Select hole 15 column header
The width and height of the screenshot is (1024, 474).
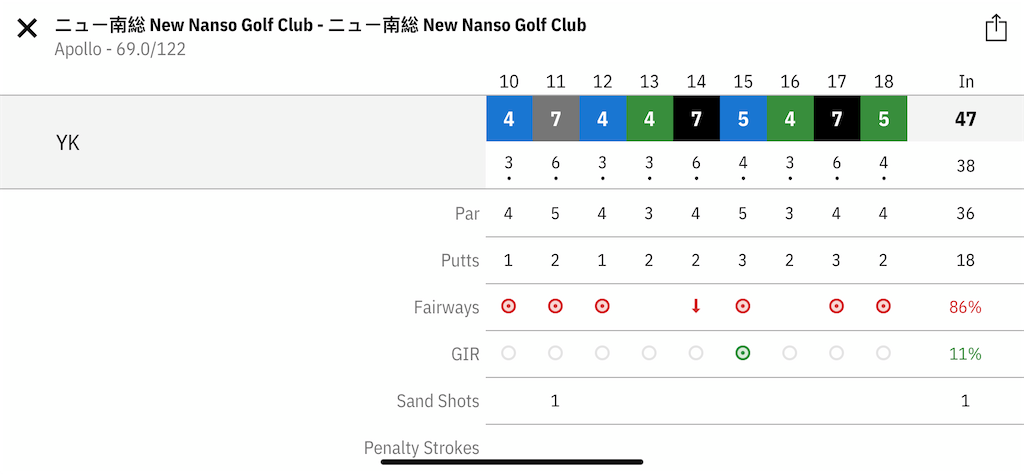pos(743,82)
